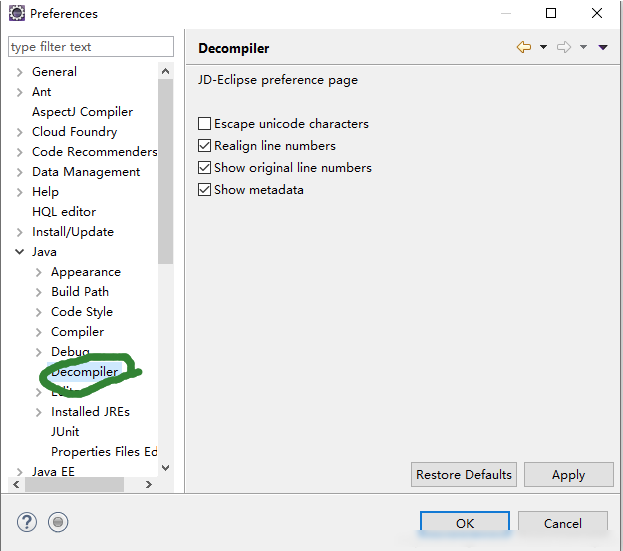Click the Help question mark icon
The width and height of the screenshot is (623, 551).
click(27, 522)
